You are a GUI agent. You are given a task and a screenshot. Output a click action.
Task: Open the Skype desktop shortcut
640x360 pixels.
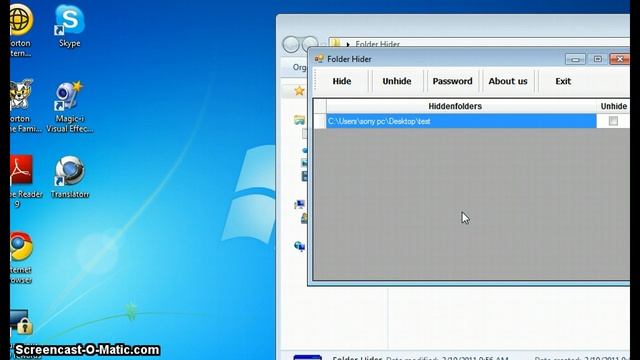[69, 25]
